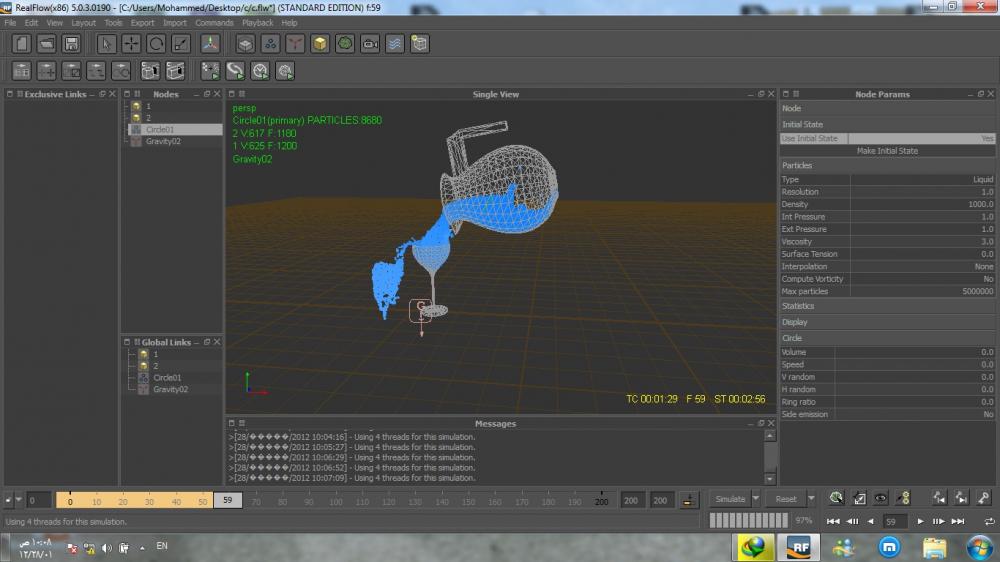Click the curved arrows icon with green play
This screenshot has width=1000, height=562.
(235, 71)
